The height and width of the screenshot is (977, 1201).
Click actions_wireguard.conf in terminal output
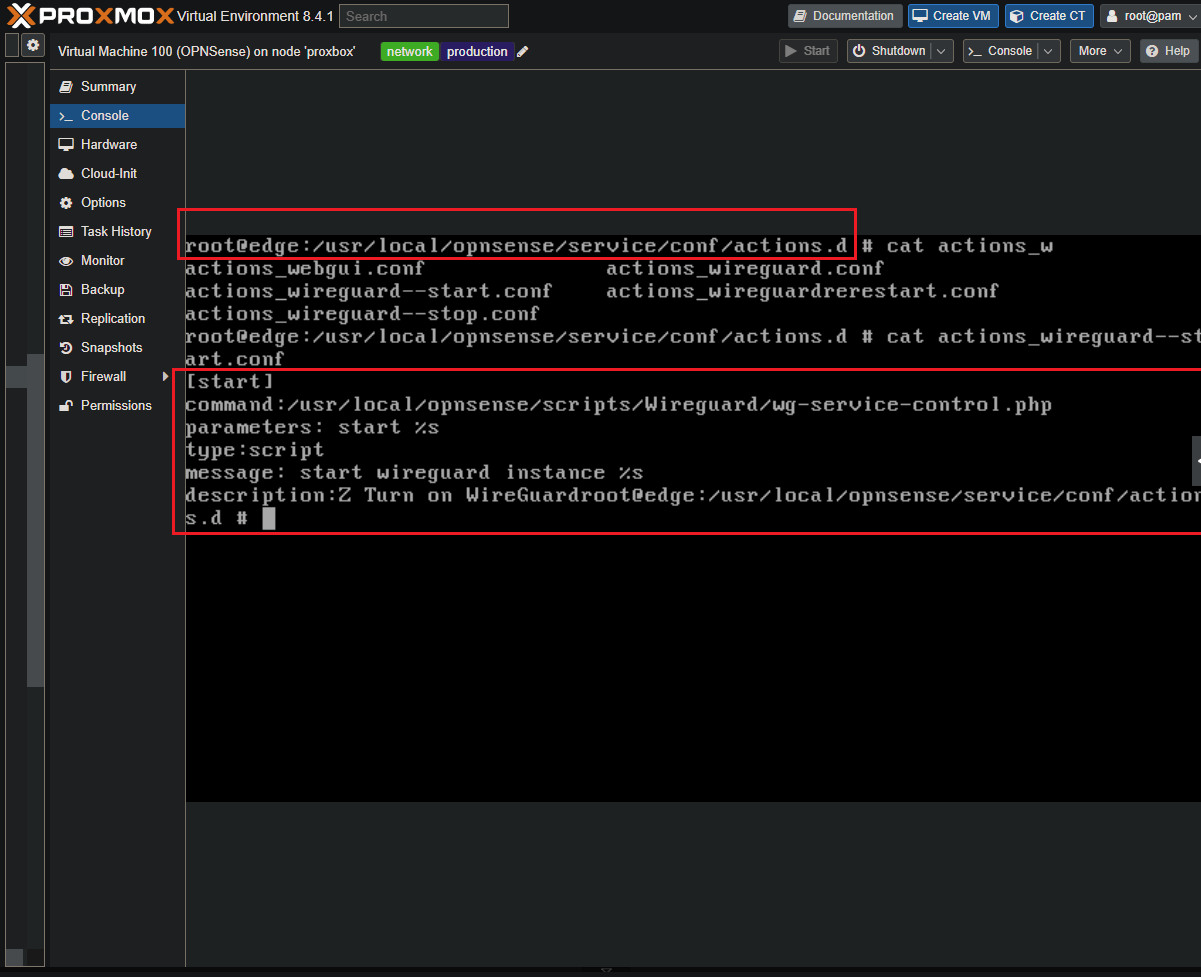click(x=745, y=268)
